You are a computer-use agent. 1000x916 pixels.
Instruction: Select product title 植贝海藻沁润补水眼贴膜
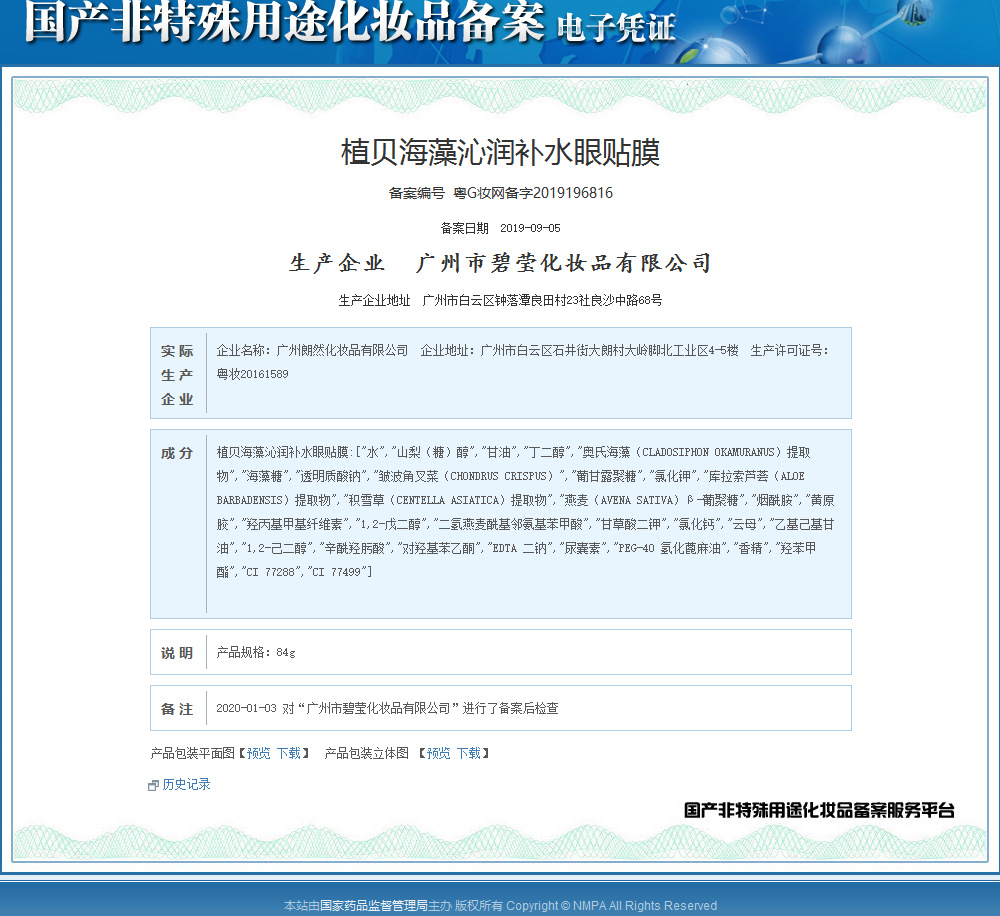point(500,152)
